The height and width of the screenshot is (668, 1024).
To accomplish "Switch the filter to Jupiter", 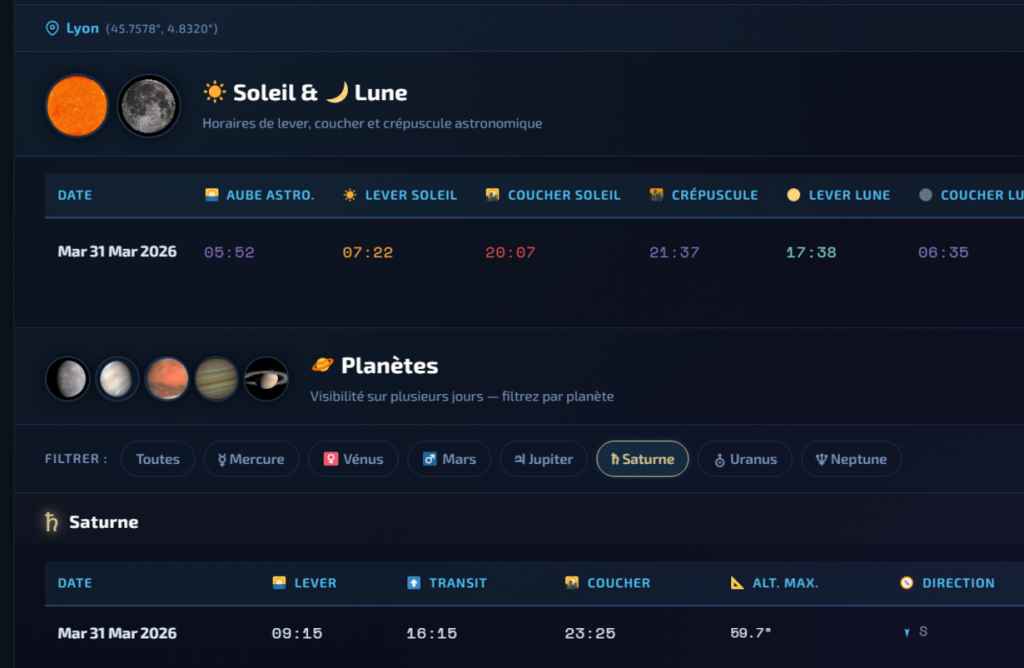I will 543,459.
